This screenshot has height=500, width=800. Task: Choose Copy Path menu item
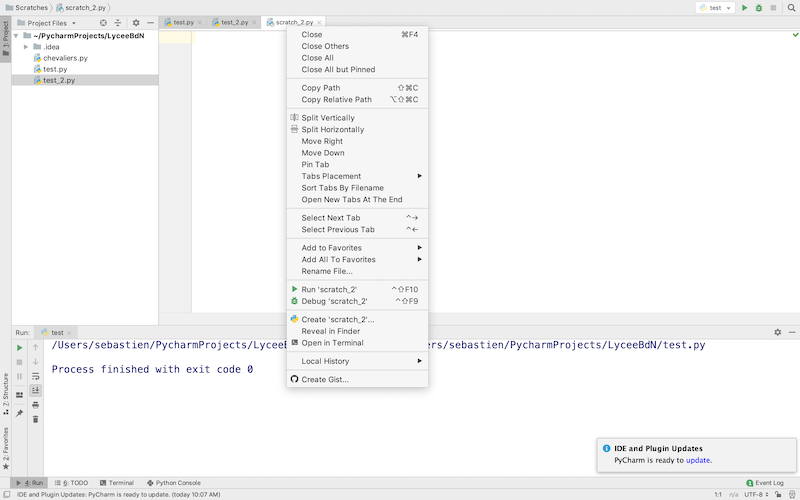click(x=357, y=88)
